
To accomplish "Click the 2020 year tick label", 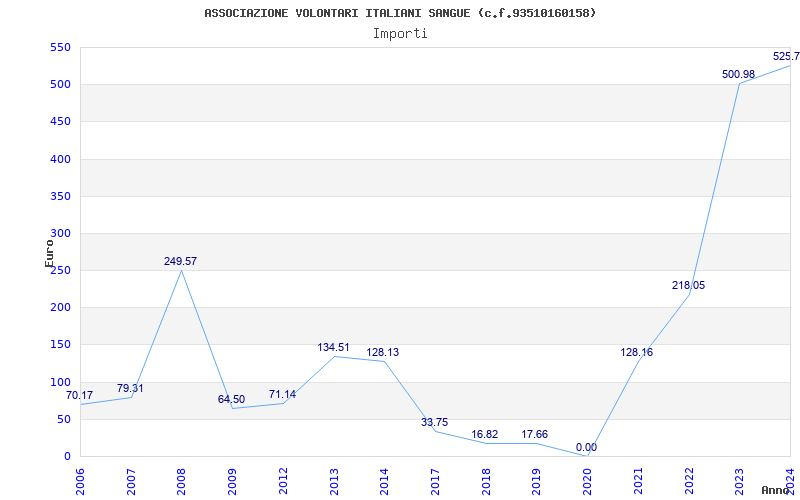I will pyautogui.click(x=587, y=481).
